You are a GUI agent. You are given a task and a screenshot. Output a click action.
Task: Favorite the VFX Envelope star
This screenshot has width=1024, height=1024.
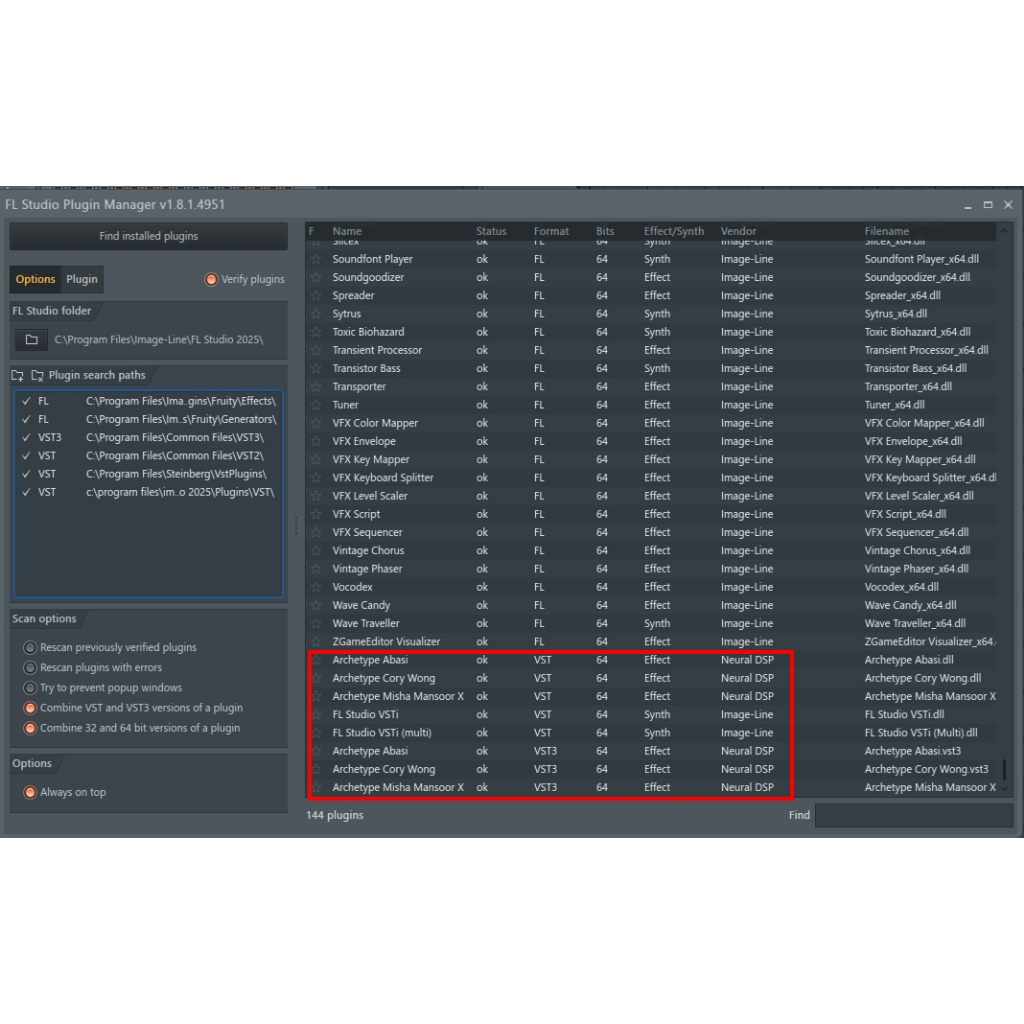[x=316, y=441]
